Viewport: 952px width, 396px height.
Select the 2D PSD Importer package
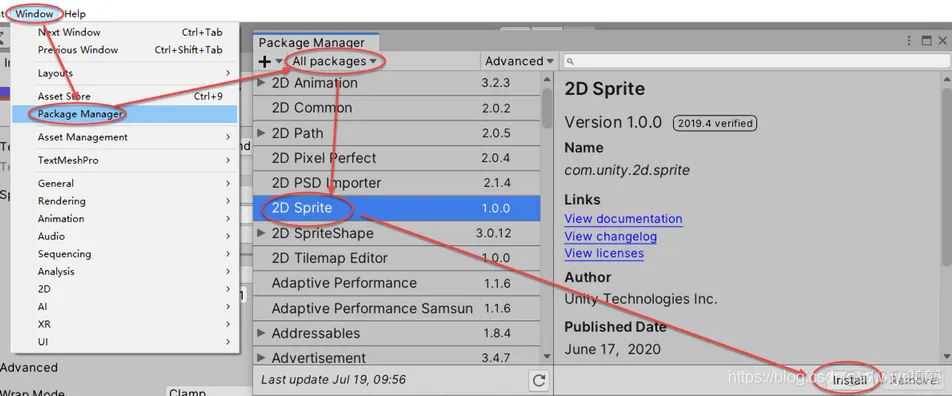396,183
